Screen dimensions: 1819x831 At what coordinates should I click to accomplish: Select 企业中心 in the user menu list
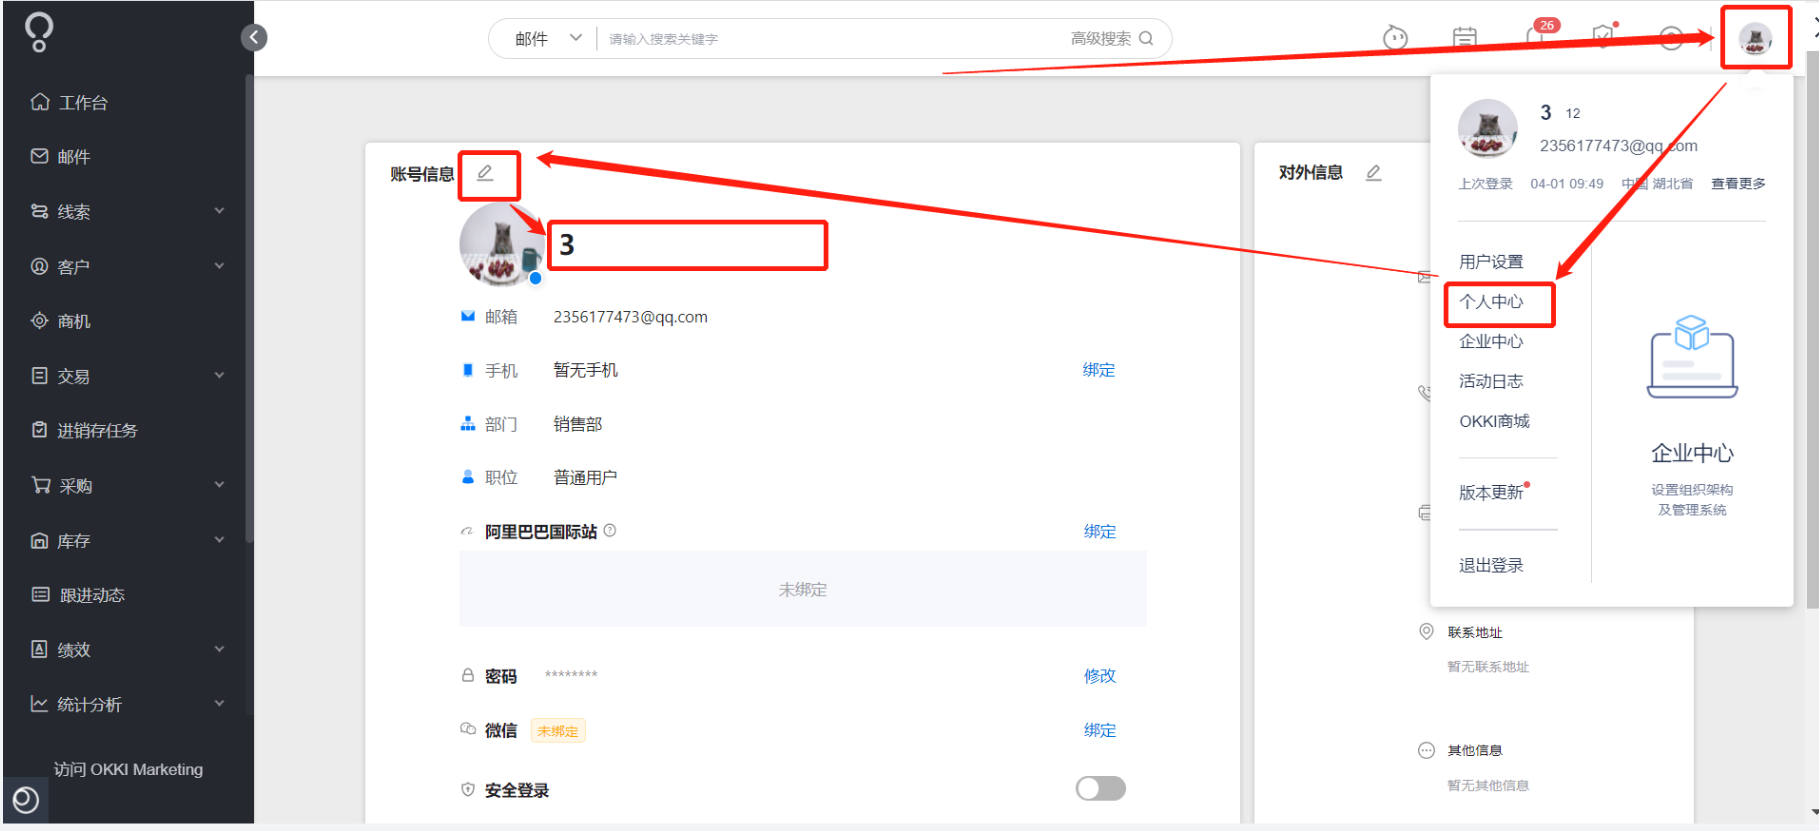[x=1491, y=342]
